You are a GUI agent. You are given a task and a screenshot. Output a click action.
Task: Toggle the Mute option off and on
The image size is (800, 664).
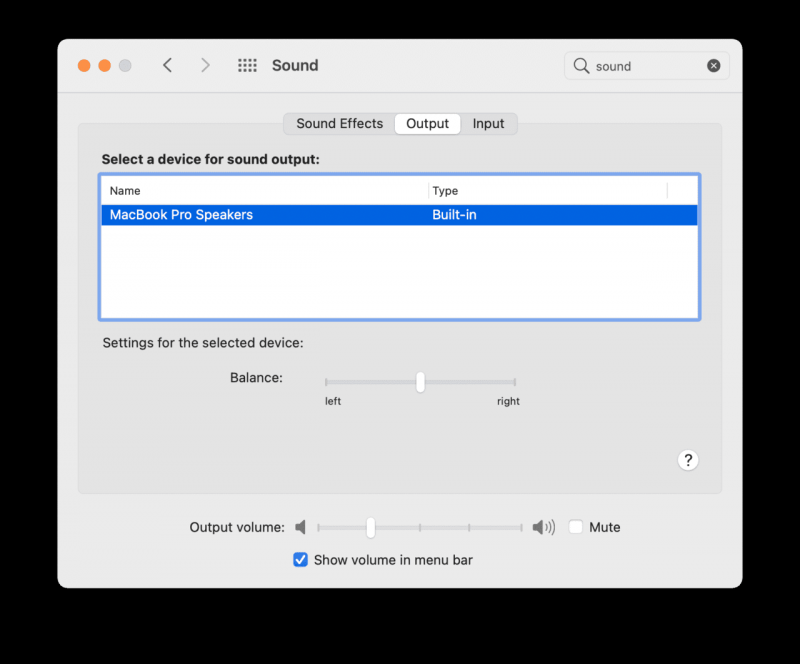point(576,527)
